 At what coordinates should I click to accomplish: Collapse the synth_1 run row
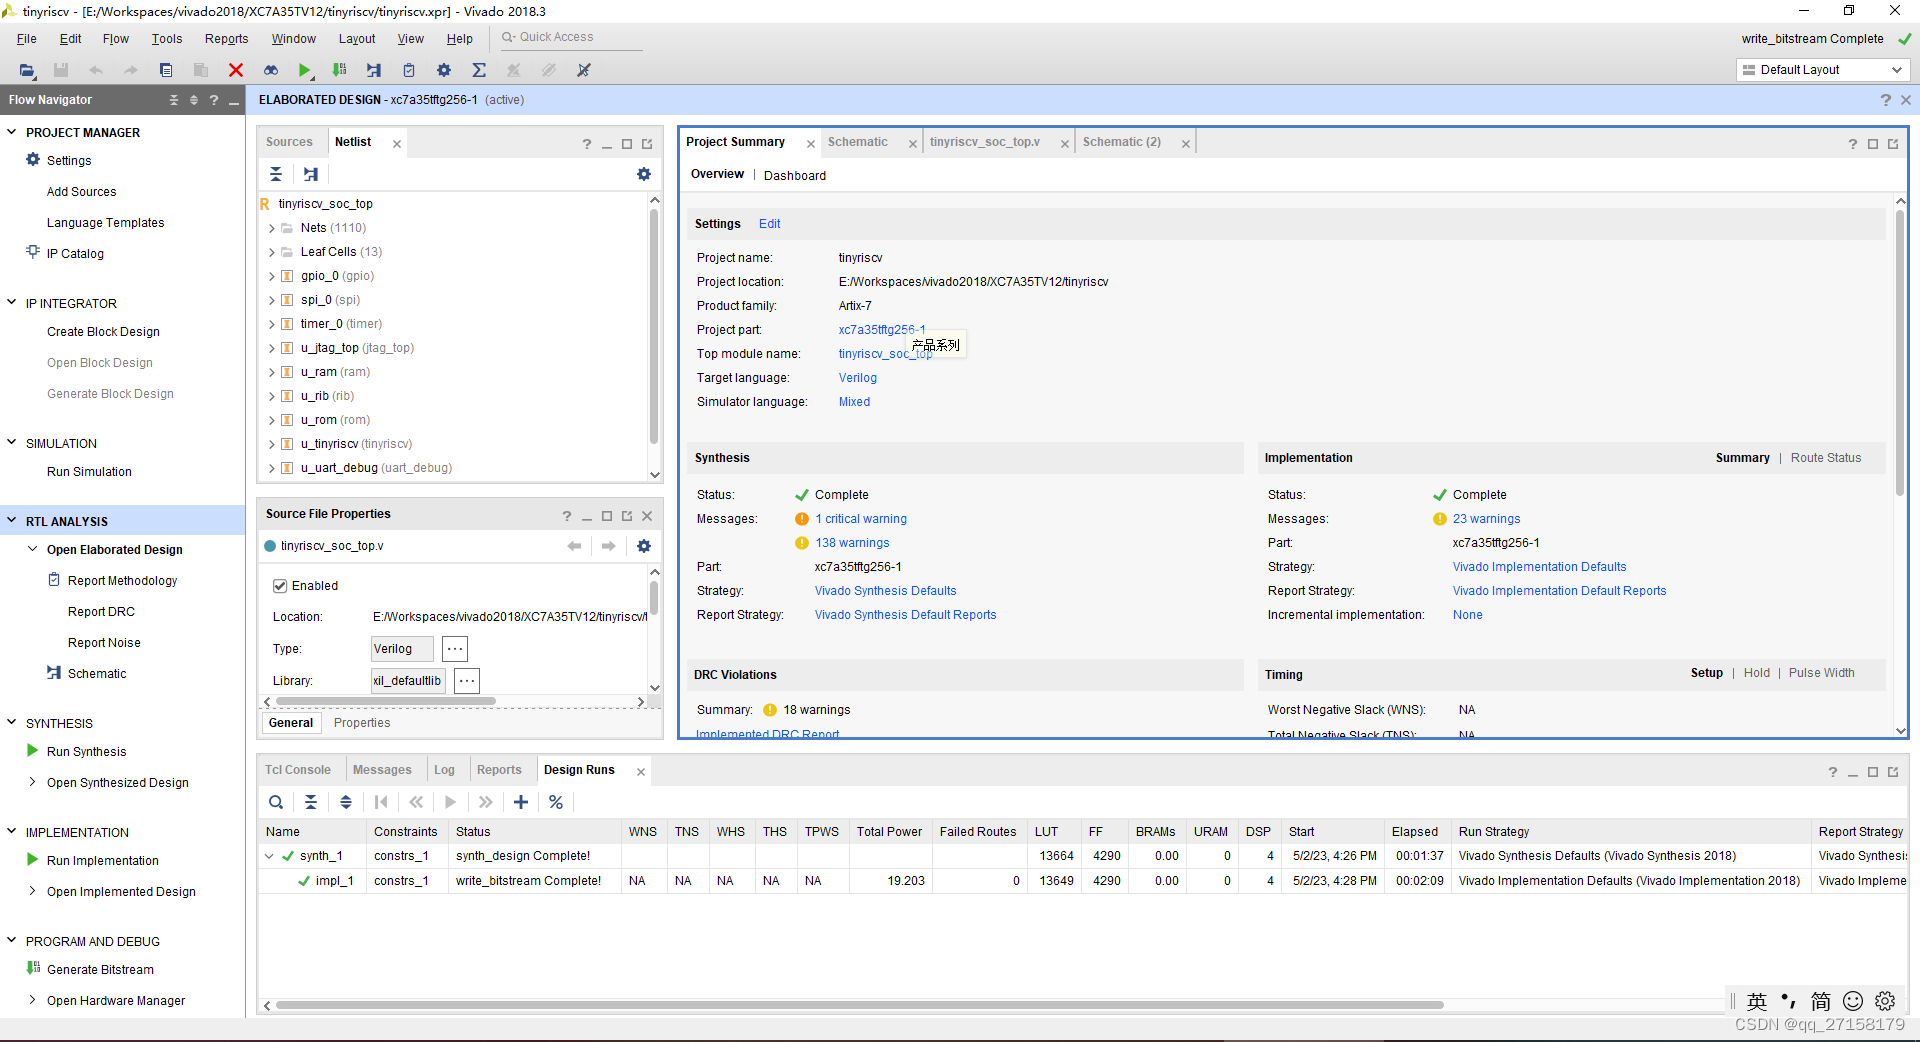click(x=269, y=856)
